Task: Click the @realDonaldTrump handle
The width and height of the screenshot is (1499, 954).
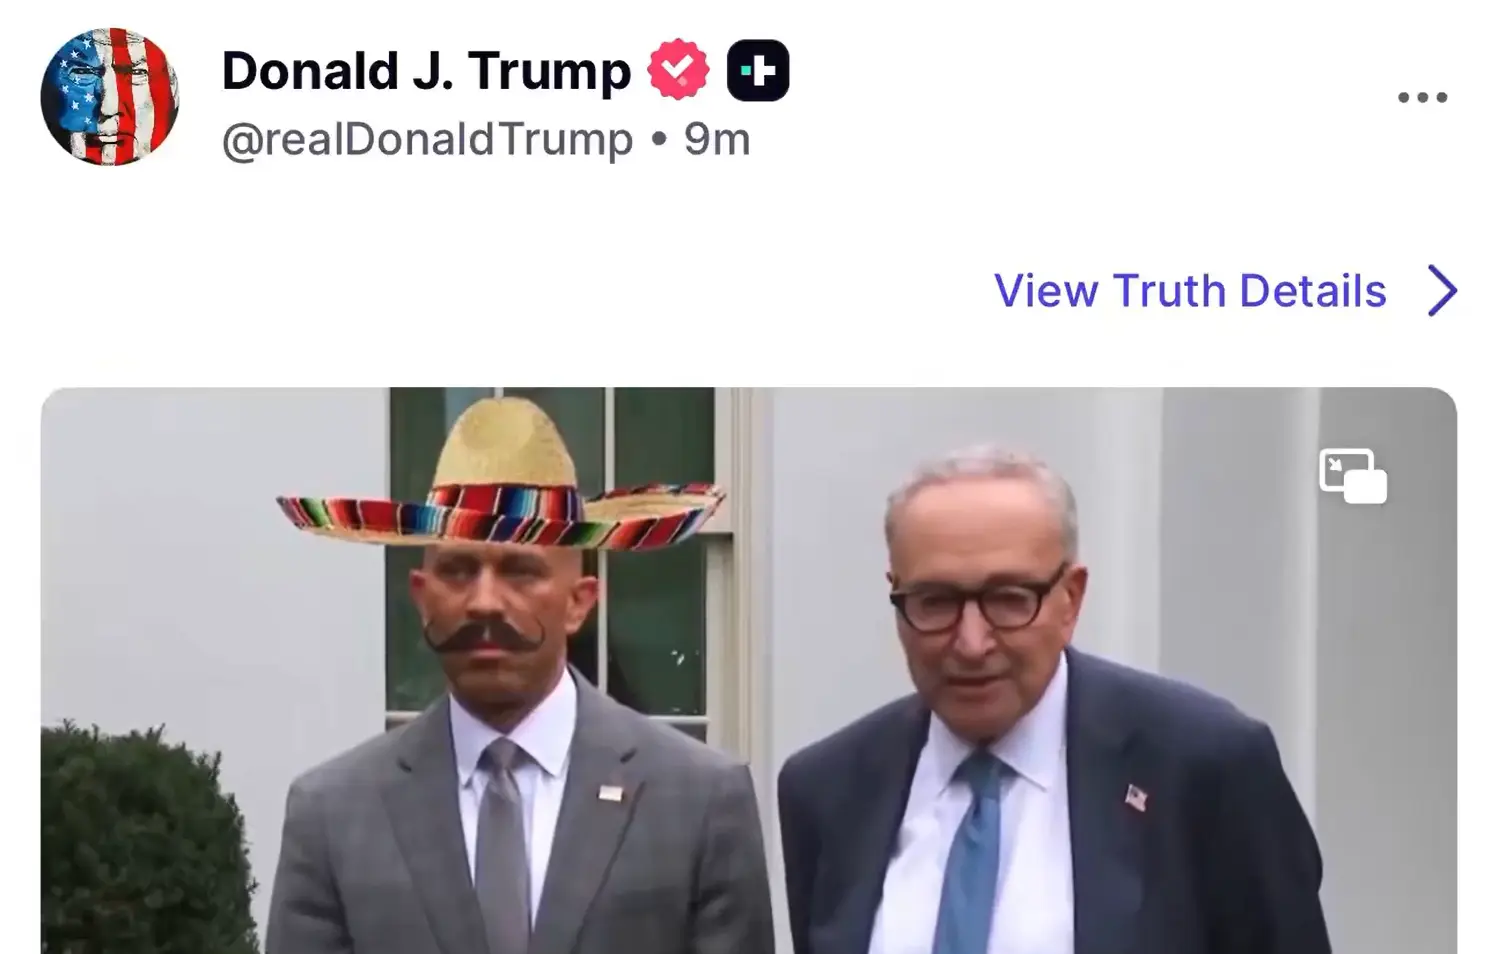Action: click(x=427, y=139)
